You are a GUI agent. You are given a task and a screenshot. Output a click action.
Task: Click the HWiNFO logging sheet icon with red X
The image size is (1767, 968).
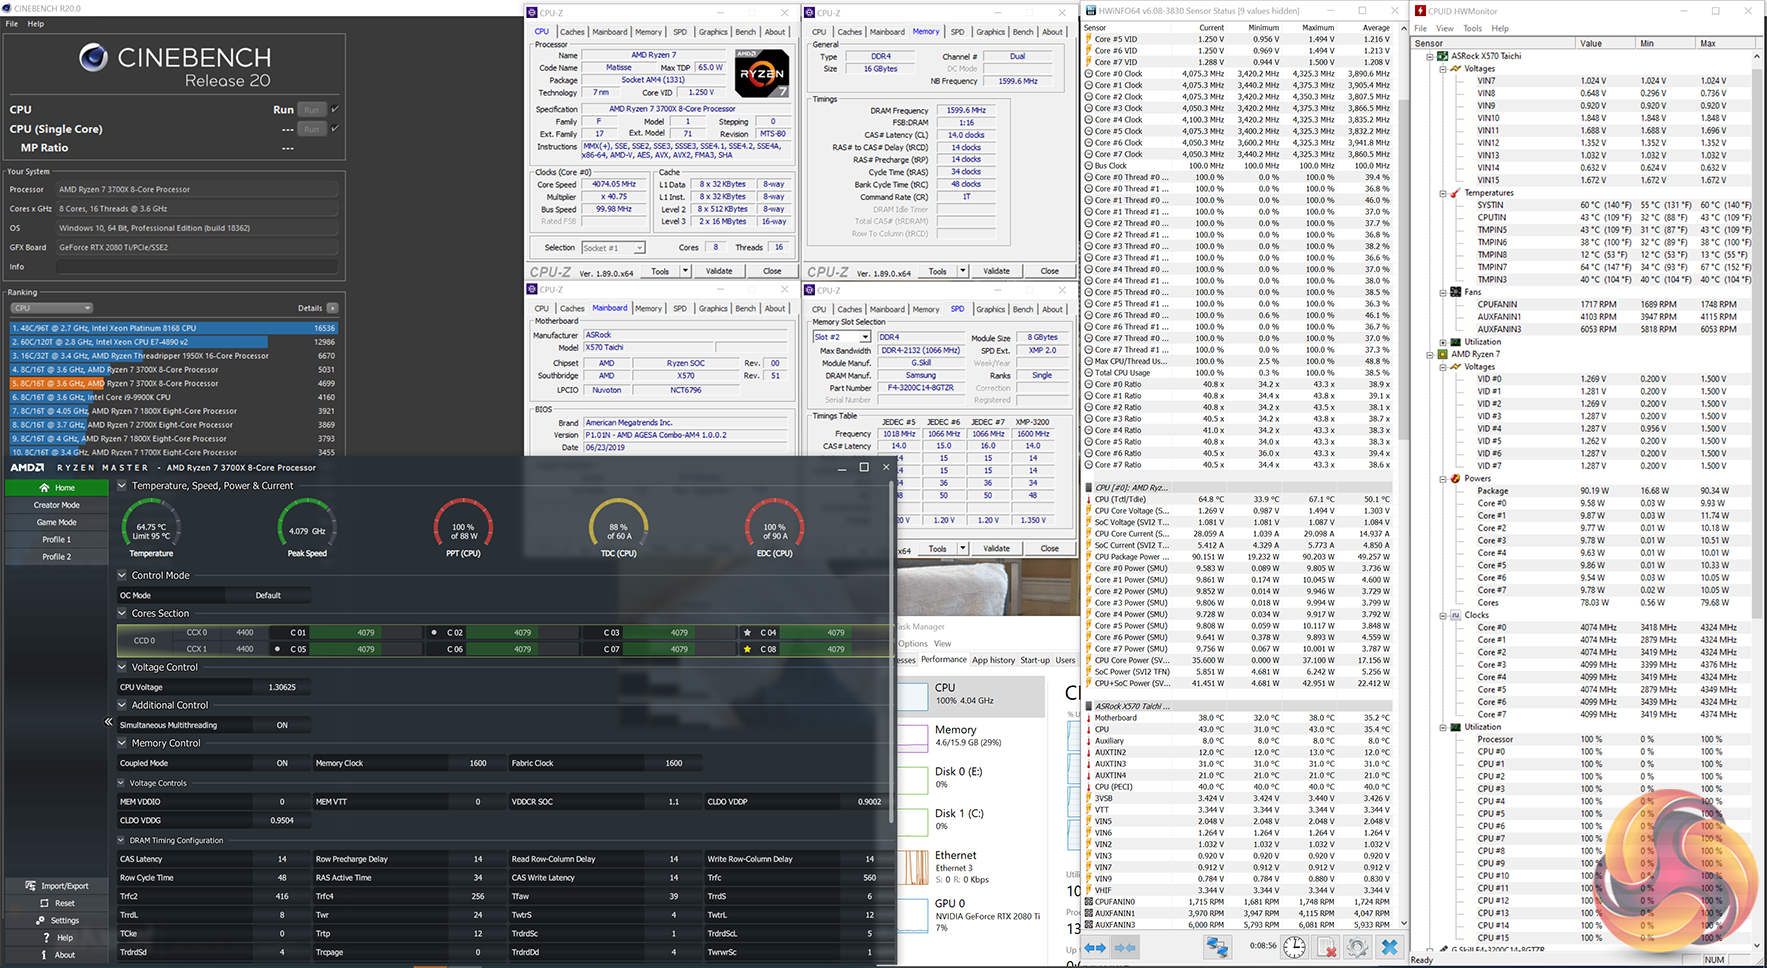1326,947
